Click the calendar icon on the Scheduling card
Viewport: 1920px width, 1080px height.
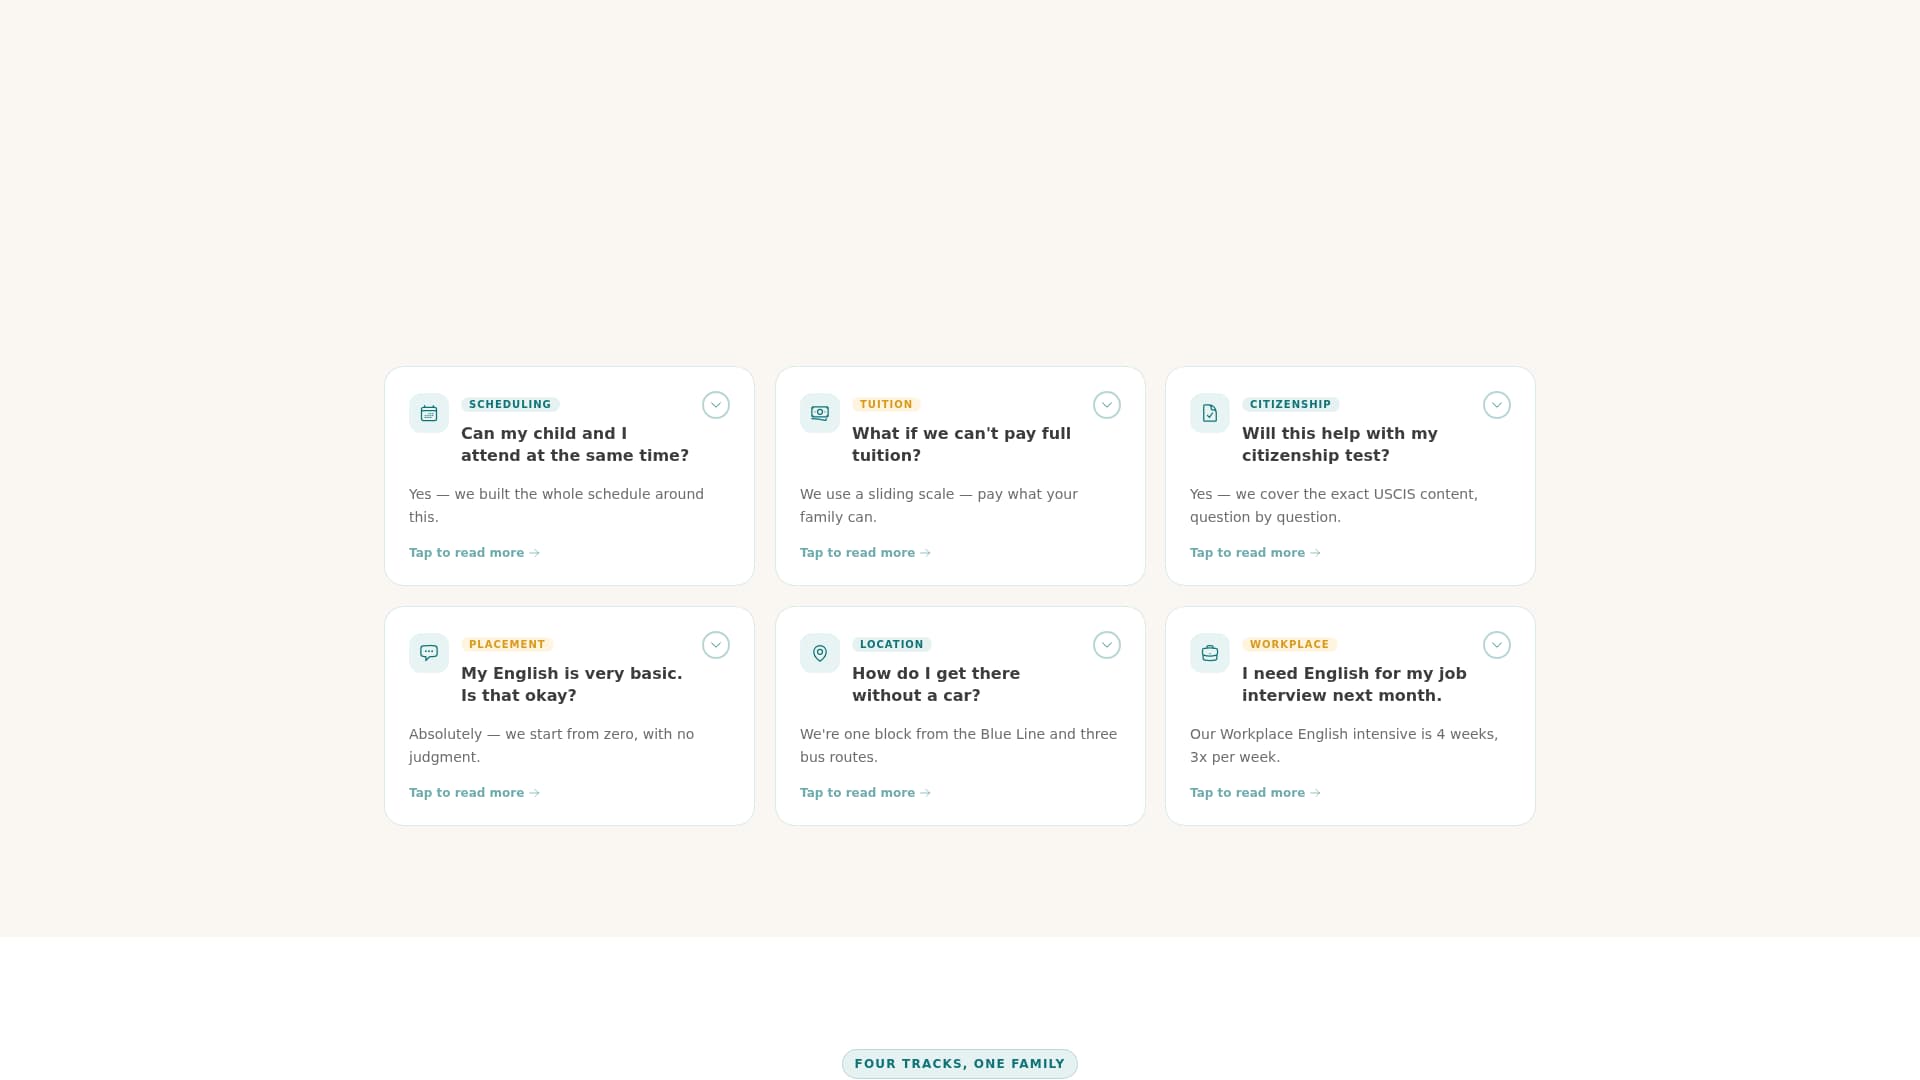click(x=428, y=413)
